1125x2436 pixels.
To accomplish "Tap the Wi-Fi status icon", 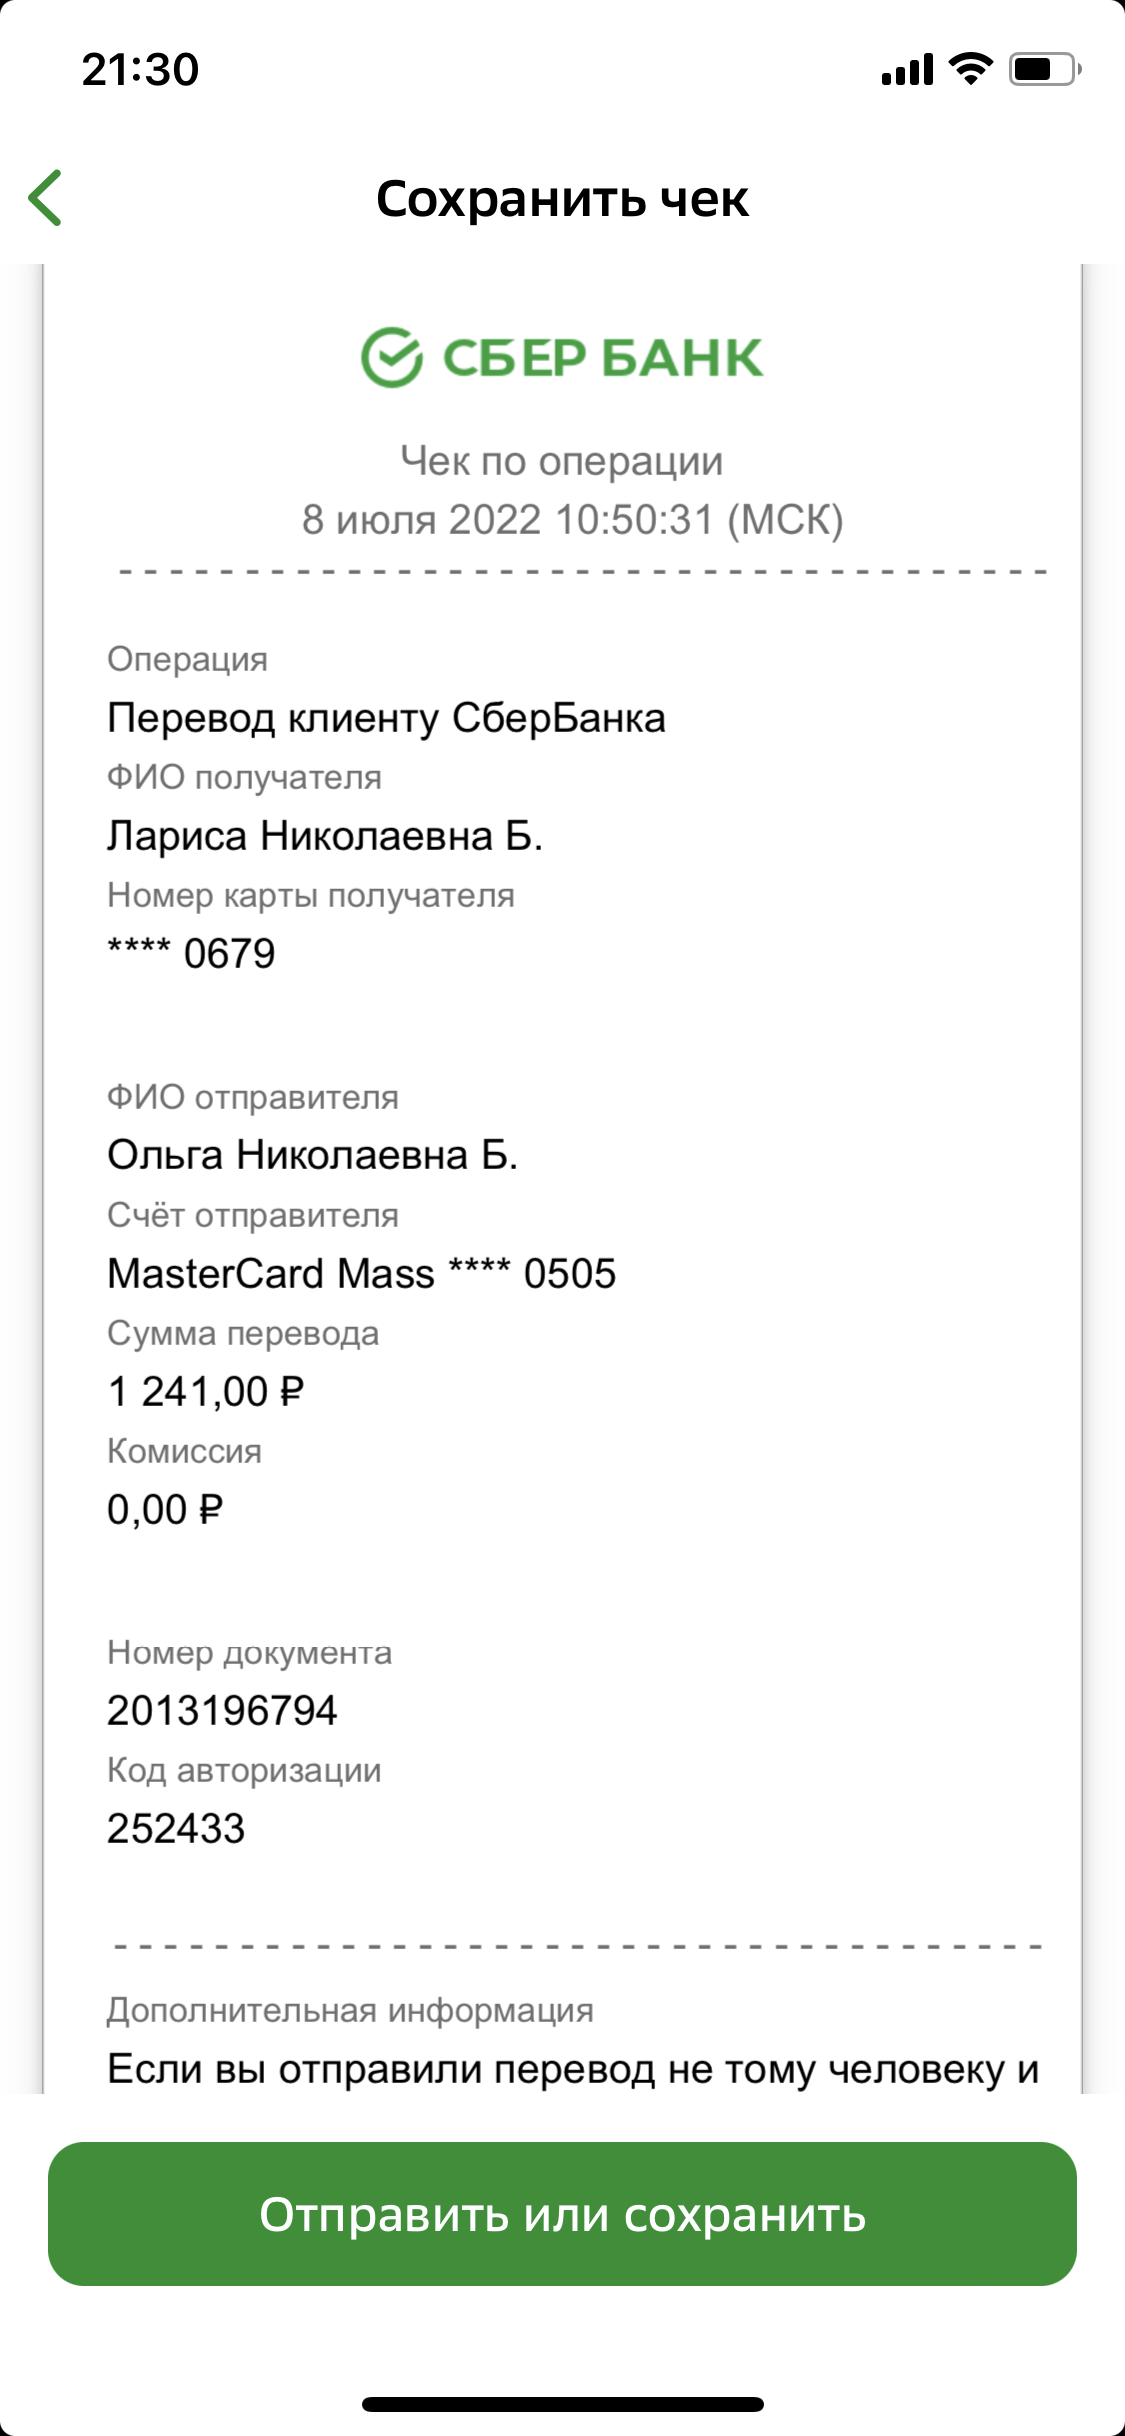I will [x=970, y=69].
